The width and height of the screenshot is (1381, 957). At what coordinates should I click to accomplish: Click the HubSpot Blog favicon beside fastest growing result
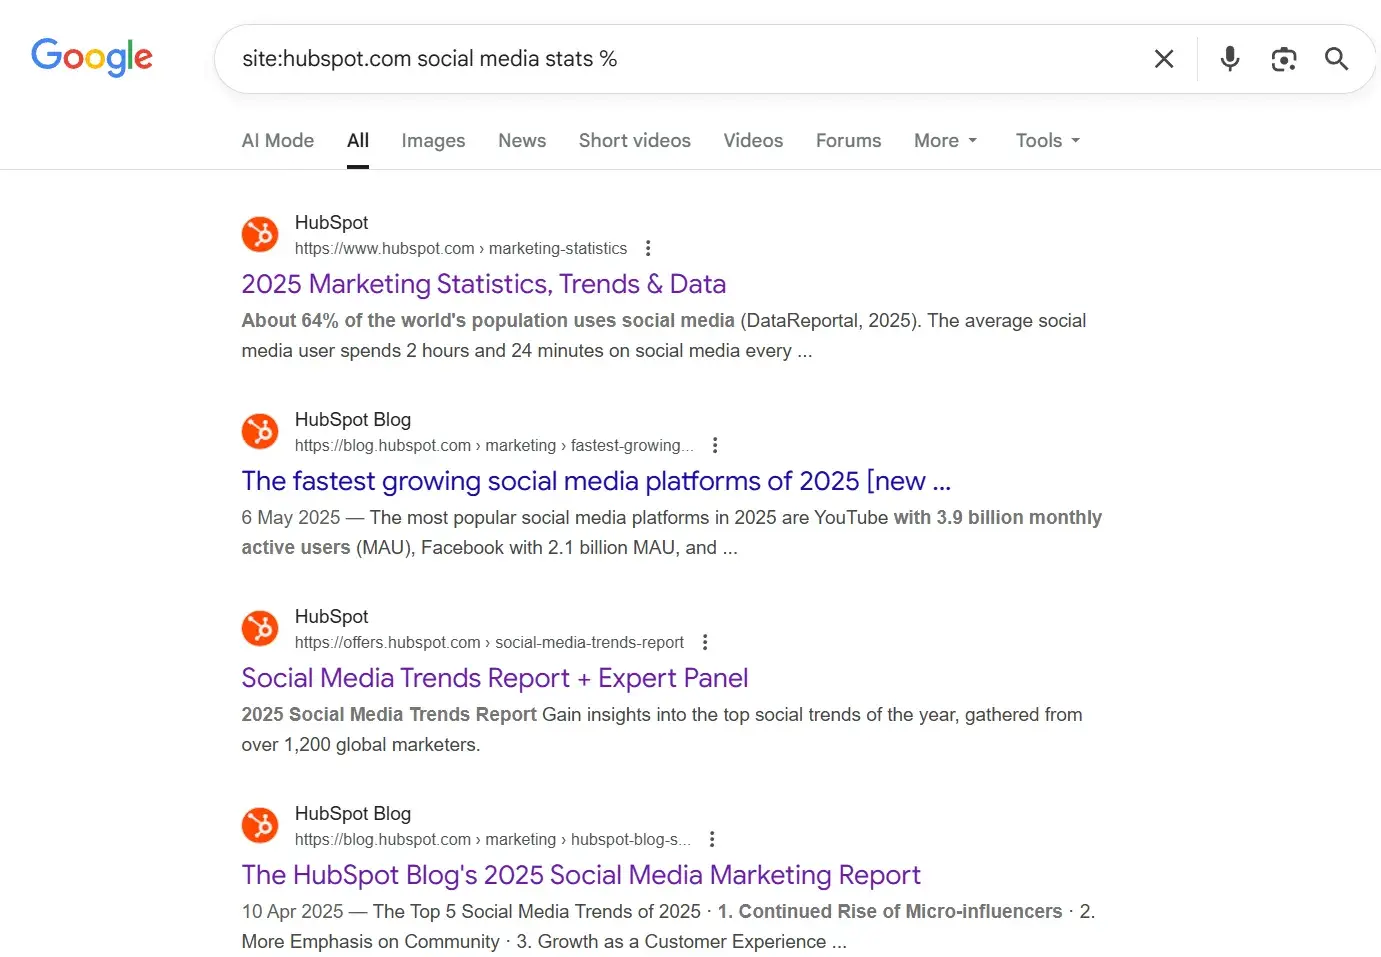click(260, 430)
